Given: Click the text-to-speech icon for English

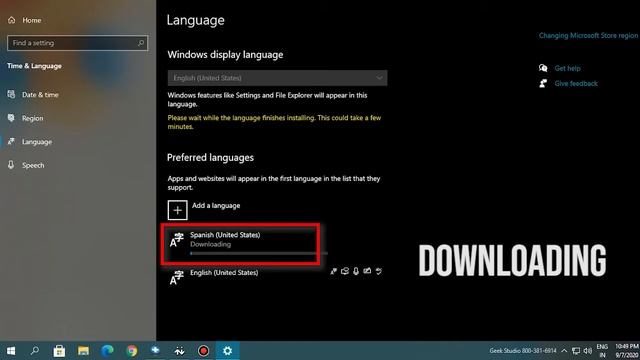Looking at the screenshot, I should (345, 271).
